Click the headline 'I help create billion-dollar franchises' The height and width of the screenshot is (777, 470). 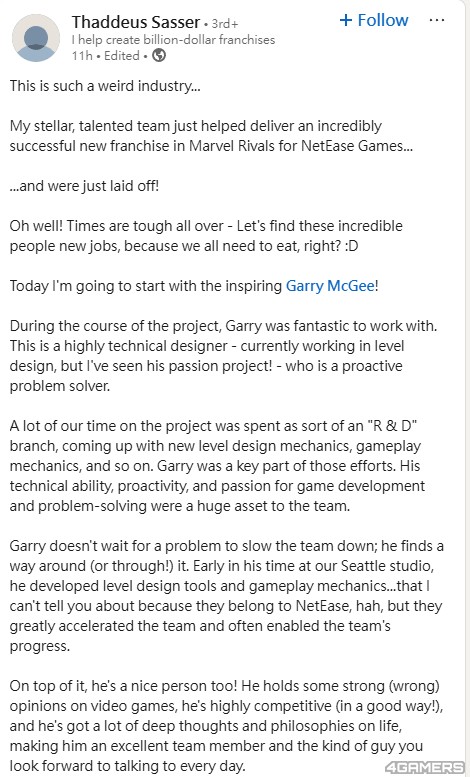pyautogui.click(x=173, y=40)
